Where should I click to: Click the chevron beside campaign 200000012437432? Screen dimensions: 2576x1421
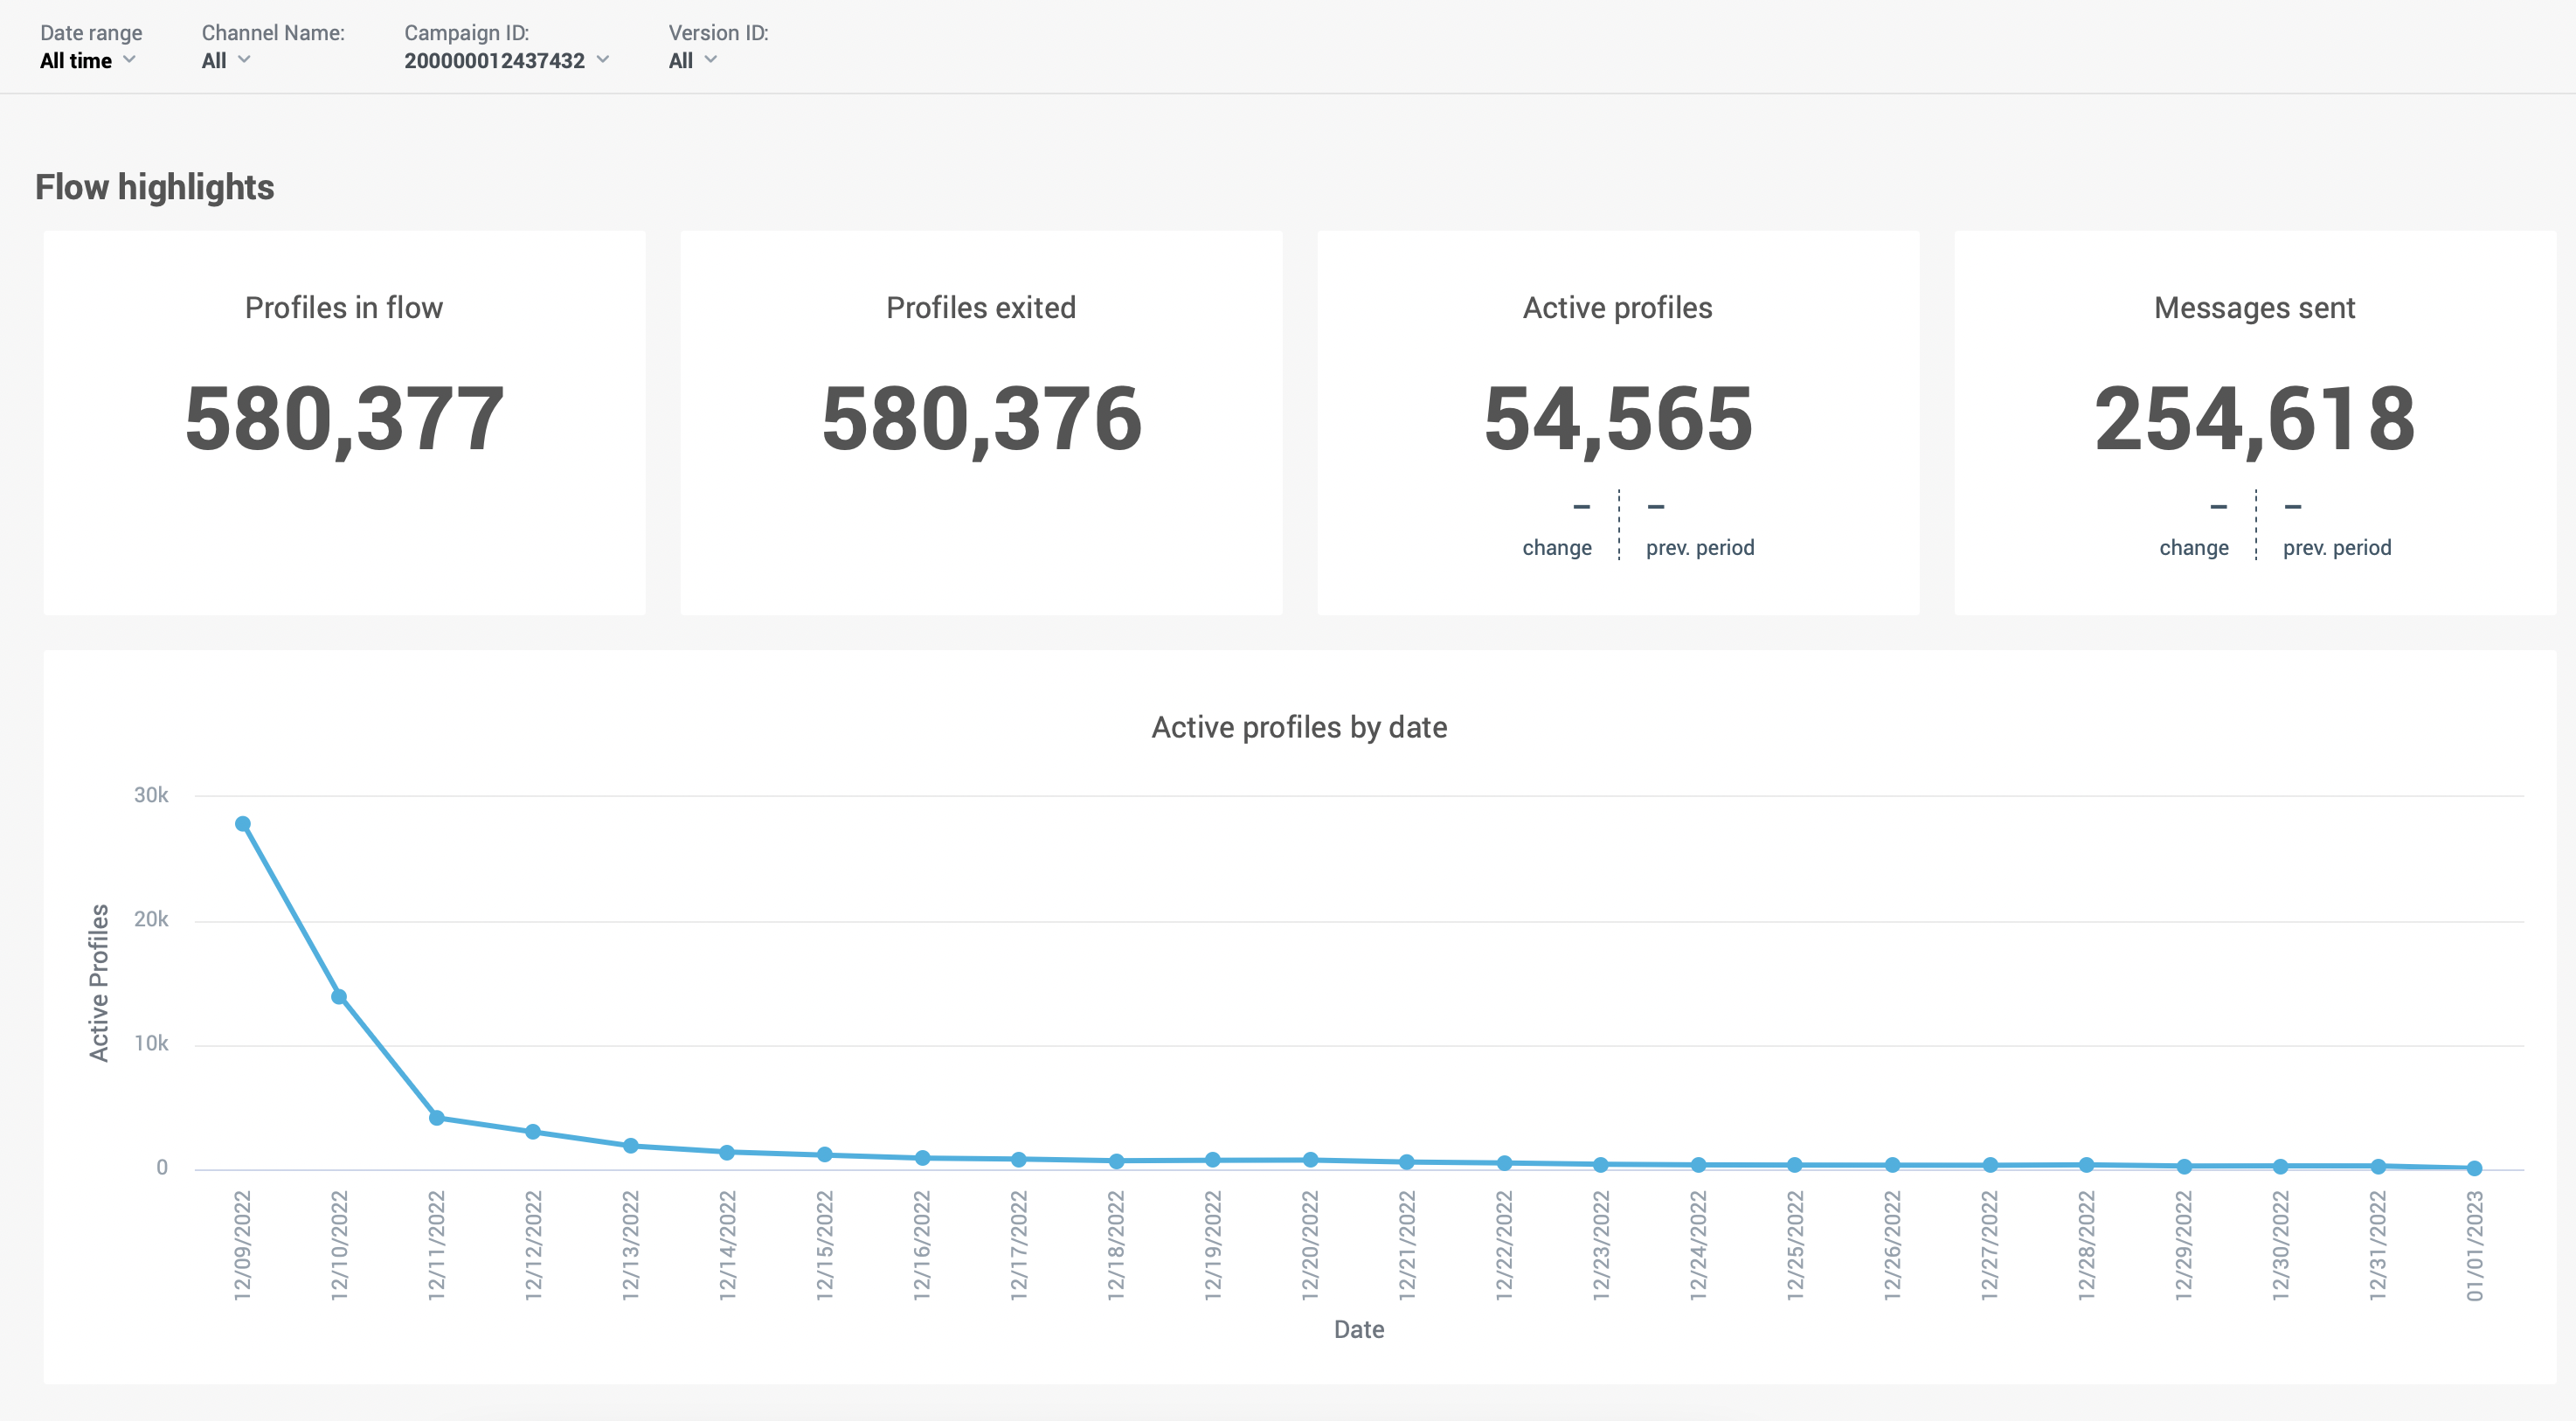click(x=603, y=59)
